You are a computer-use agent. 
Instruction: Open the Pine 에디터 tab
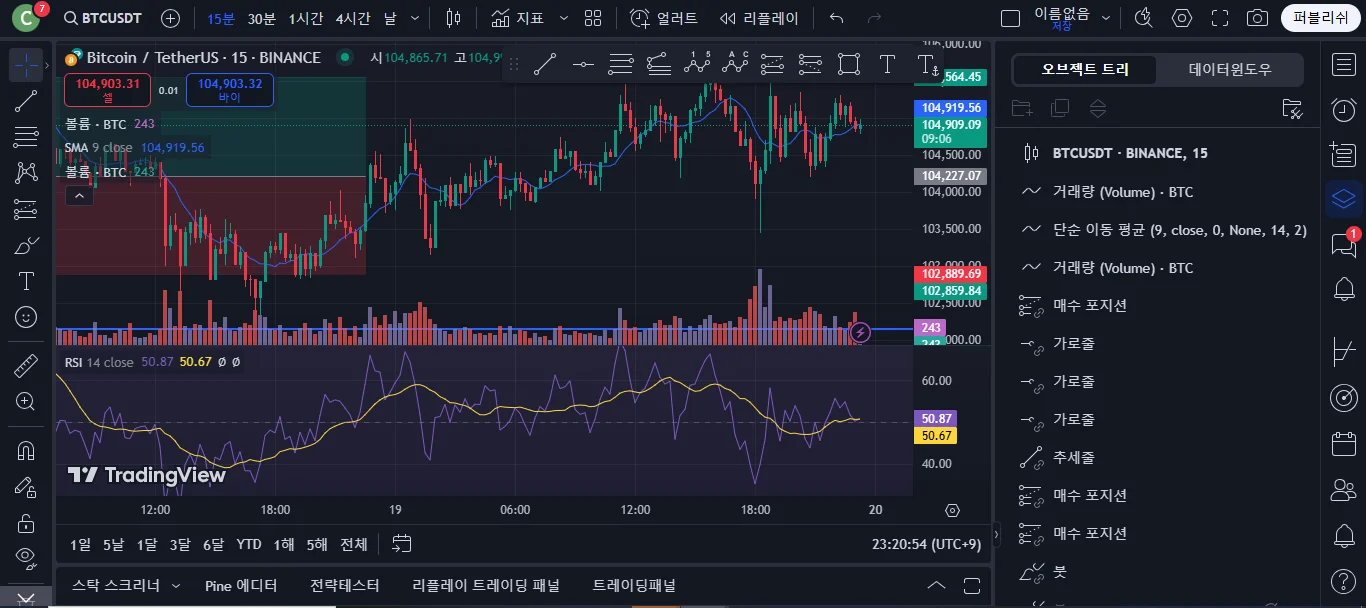pos(241,586)
